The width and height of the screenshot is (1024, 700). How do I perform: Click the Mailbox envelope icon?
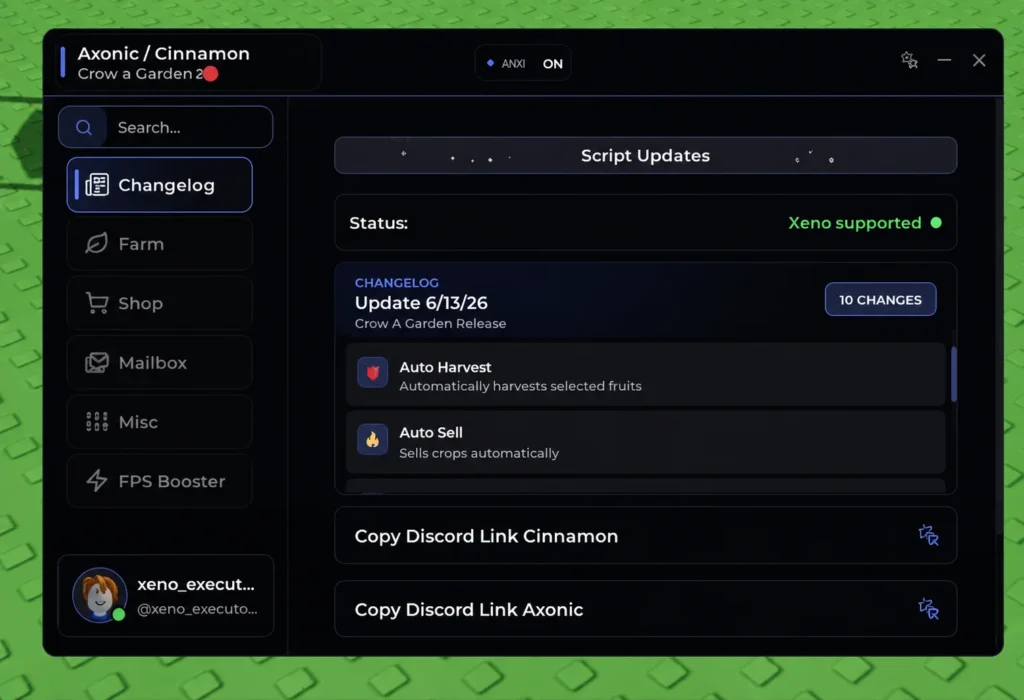tap(97, 362)
